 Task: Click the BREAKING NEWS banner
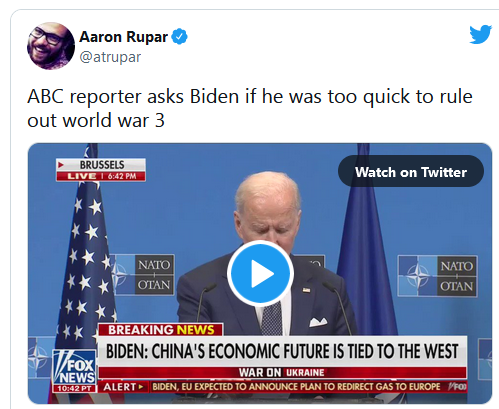[161, 329]
